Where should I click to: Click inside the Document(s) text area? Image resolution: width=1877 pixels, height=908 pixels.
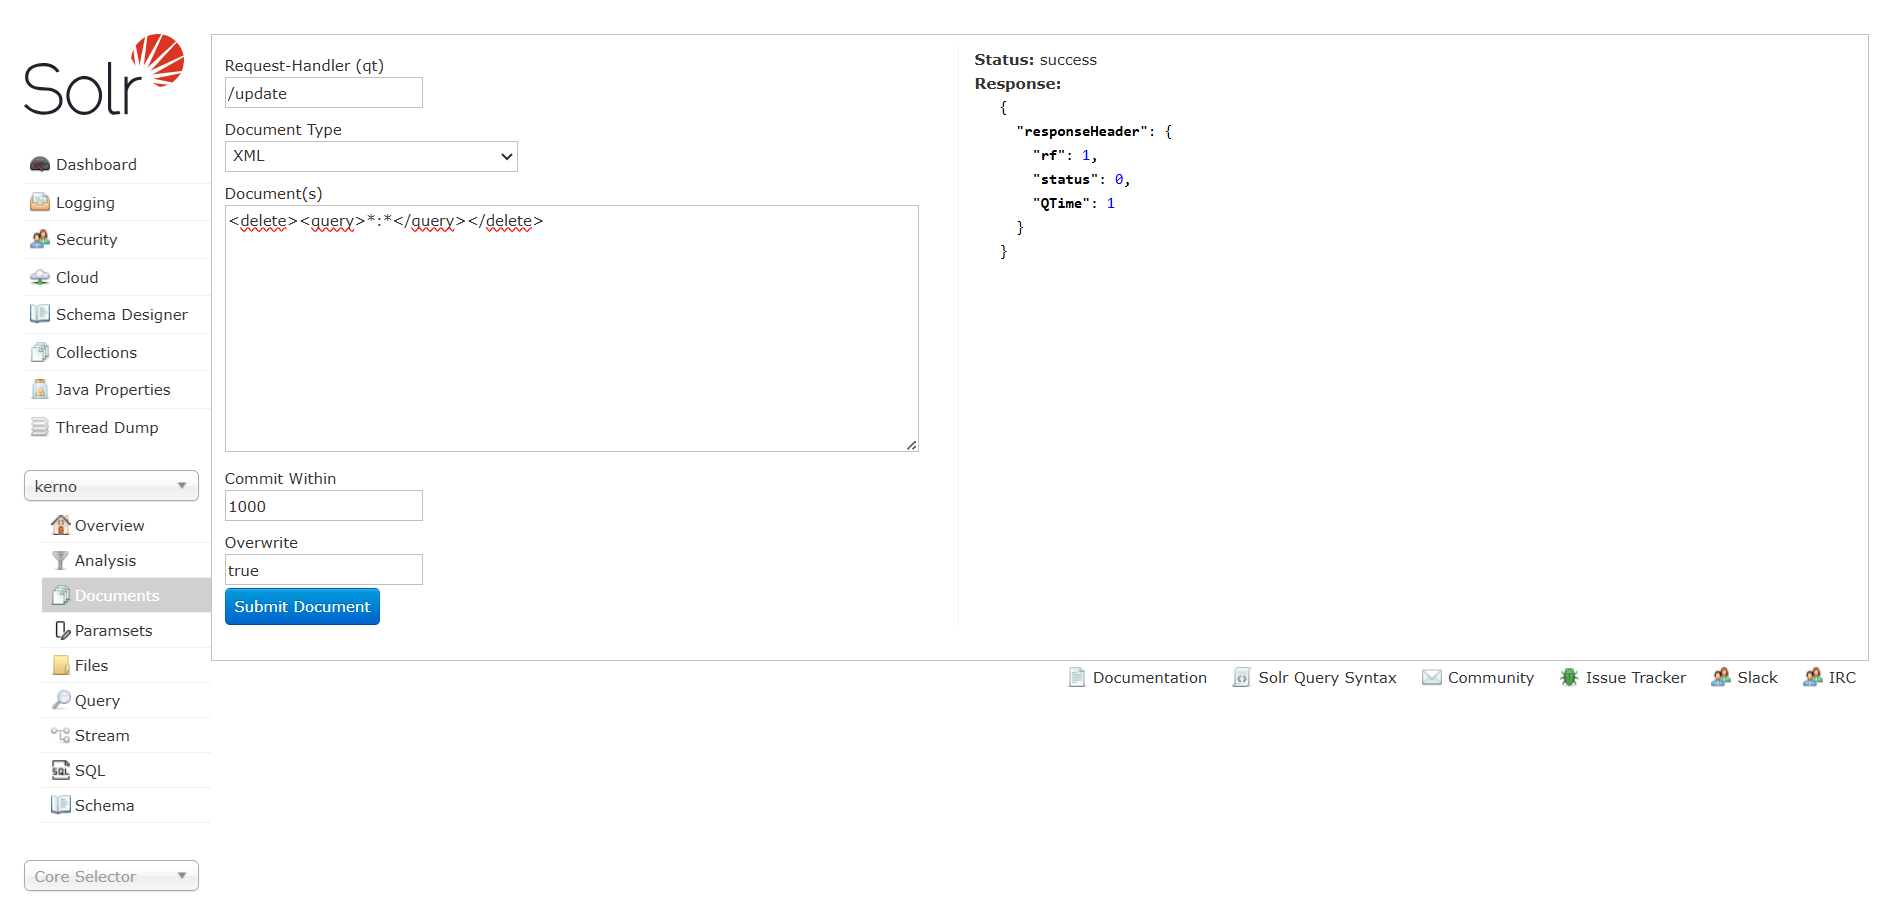tap(572, 328)
